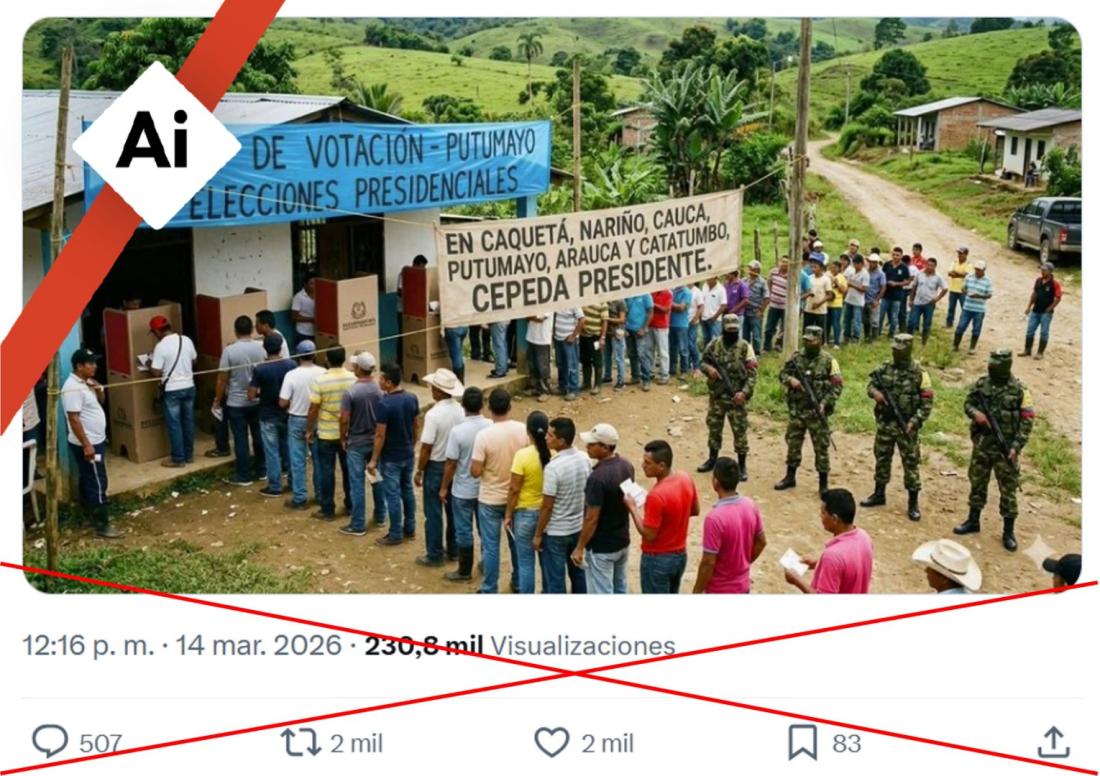1100x776 pixels.
Task: Click the diamond Ai badge on the image
Action: [x=156, y=145]
